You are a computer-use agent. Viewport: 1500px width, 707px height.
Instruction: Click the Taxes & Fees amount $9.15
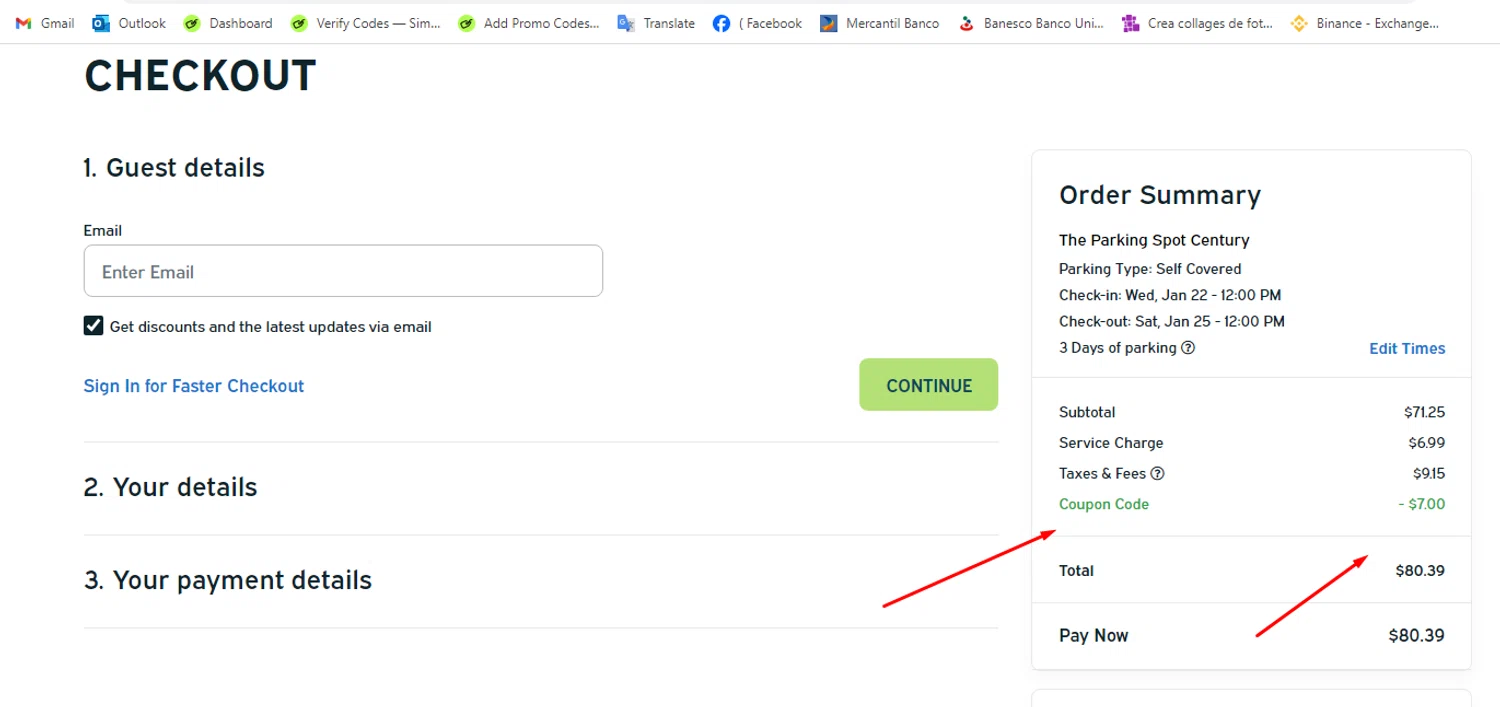(x=1428, y=474)
